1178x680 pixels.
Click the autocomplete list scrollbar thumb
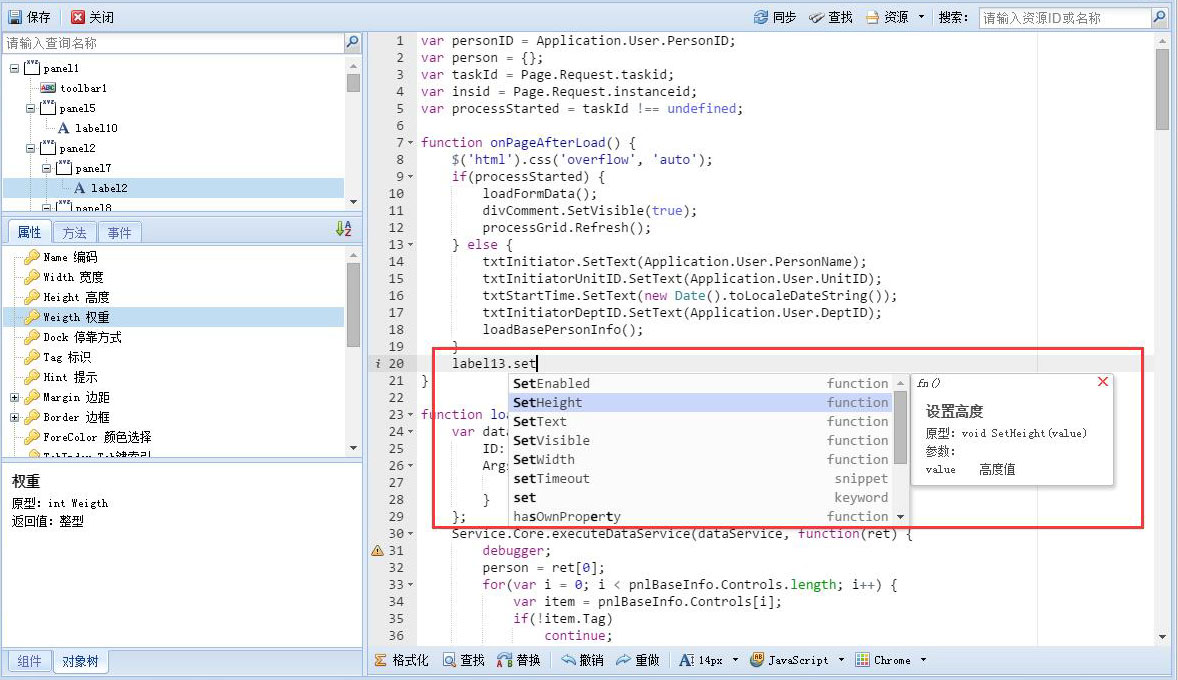(900, 428)
